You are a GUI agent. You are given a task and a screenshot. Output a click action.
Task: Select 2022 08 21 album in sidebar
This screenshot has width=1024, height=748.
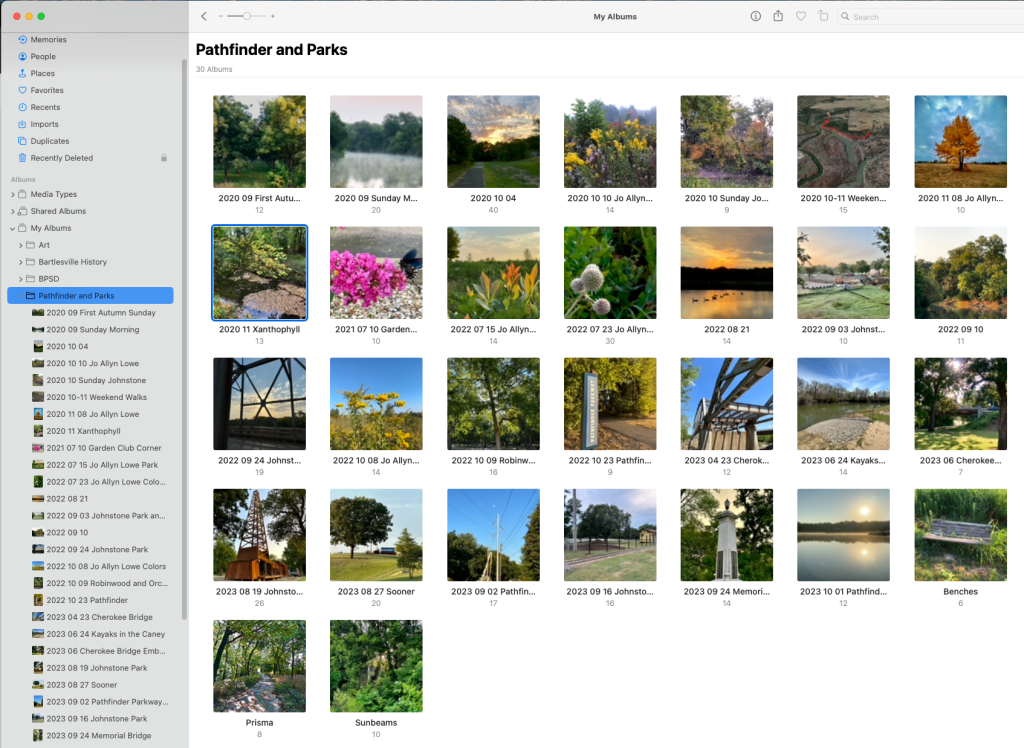67,499
